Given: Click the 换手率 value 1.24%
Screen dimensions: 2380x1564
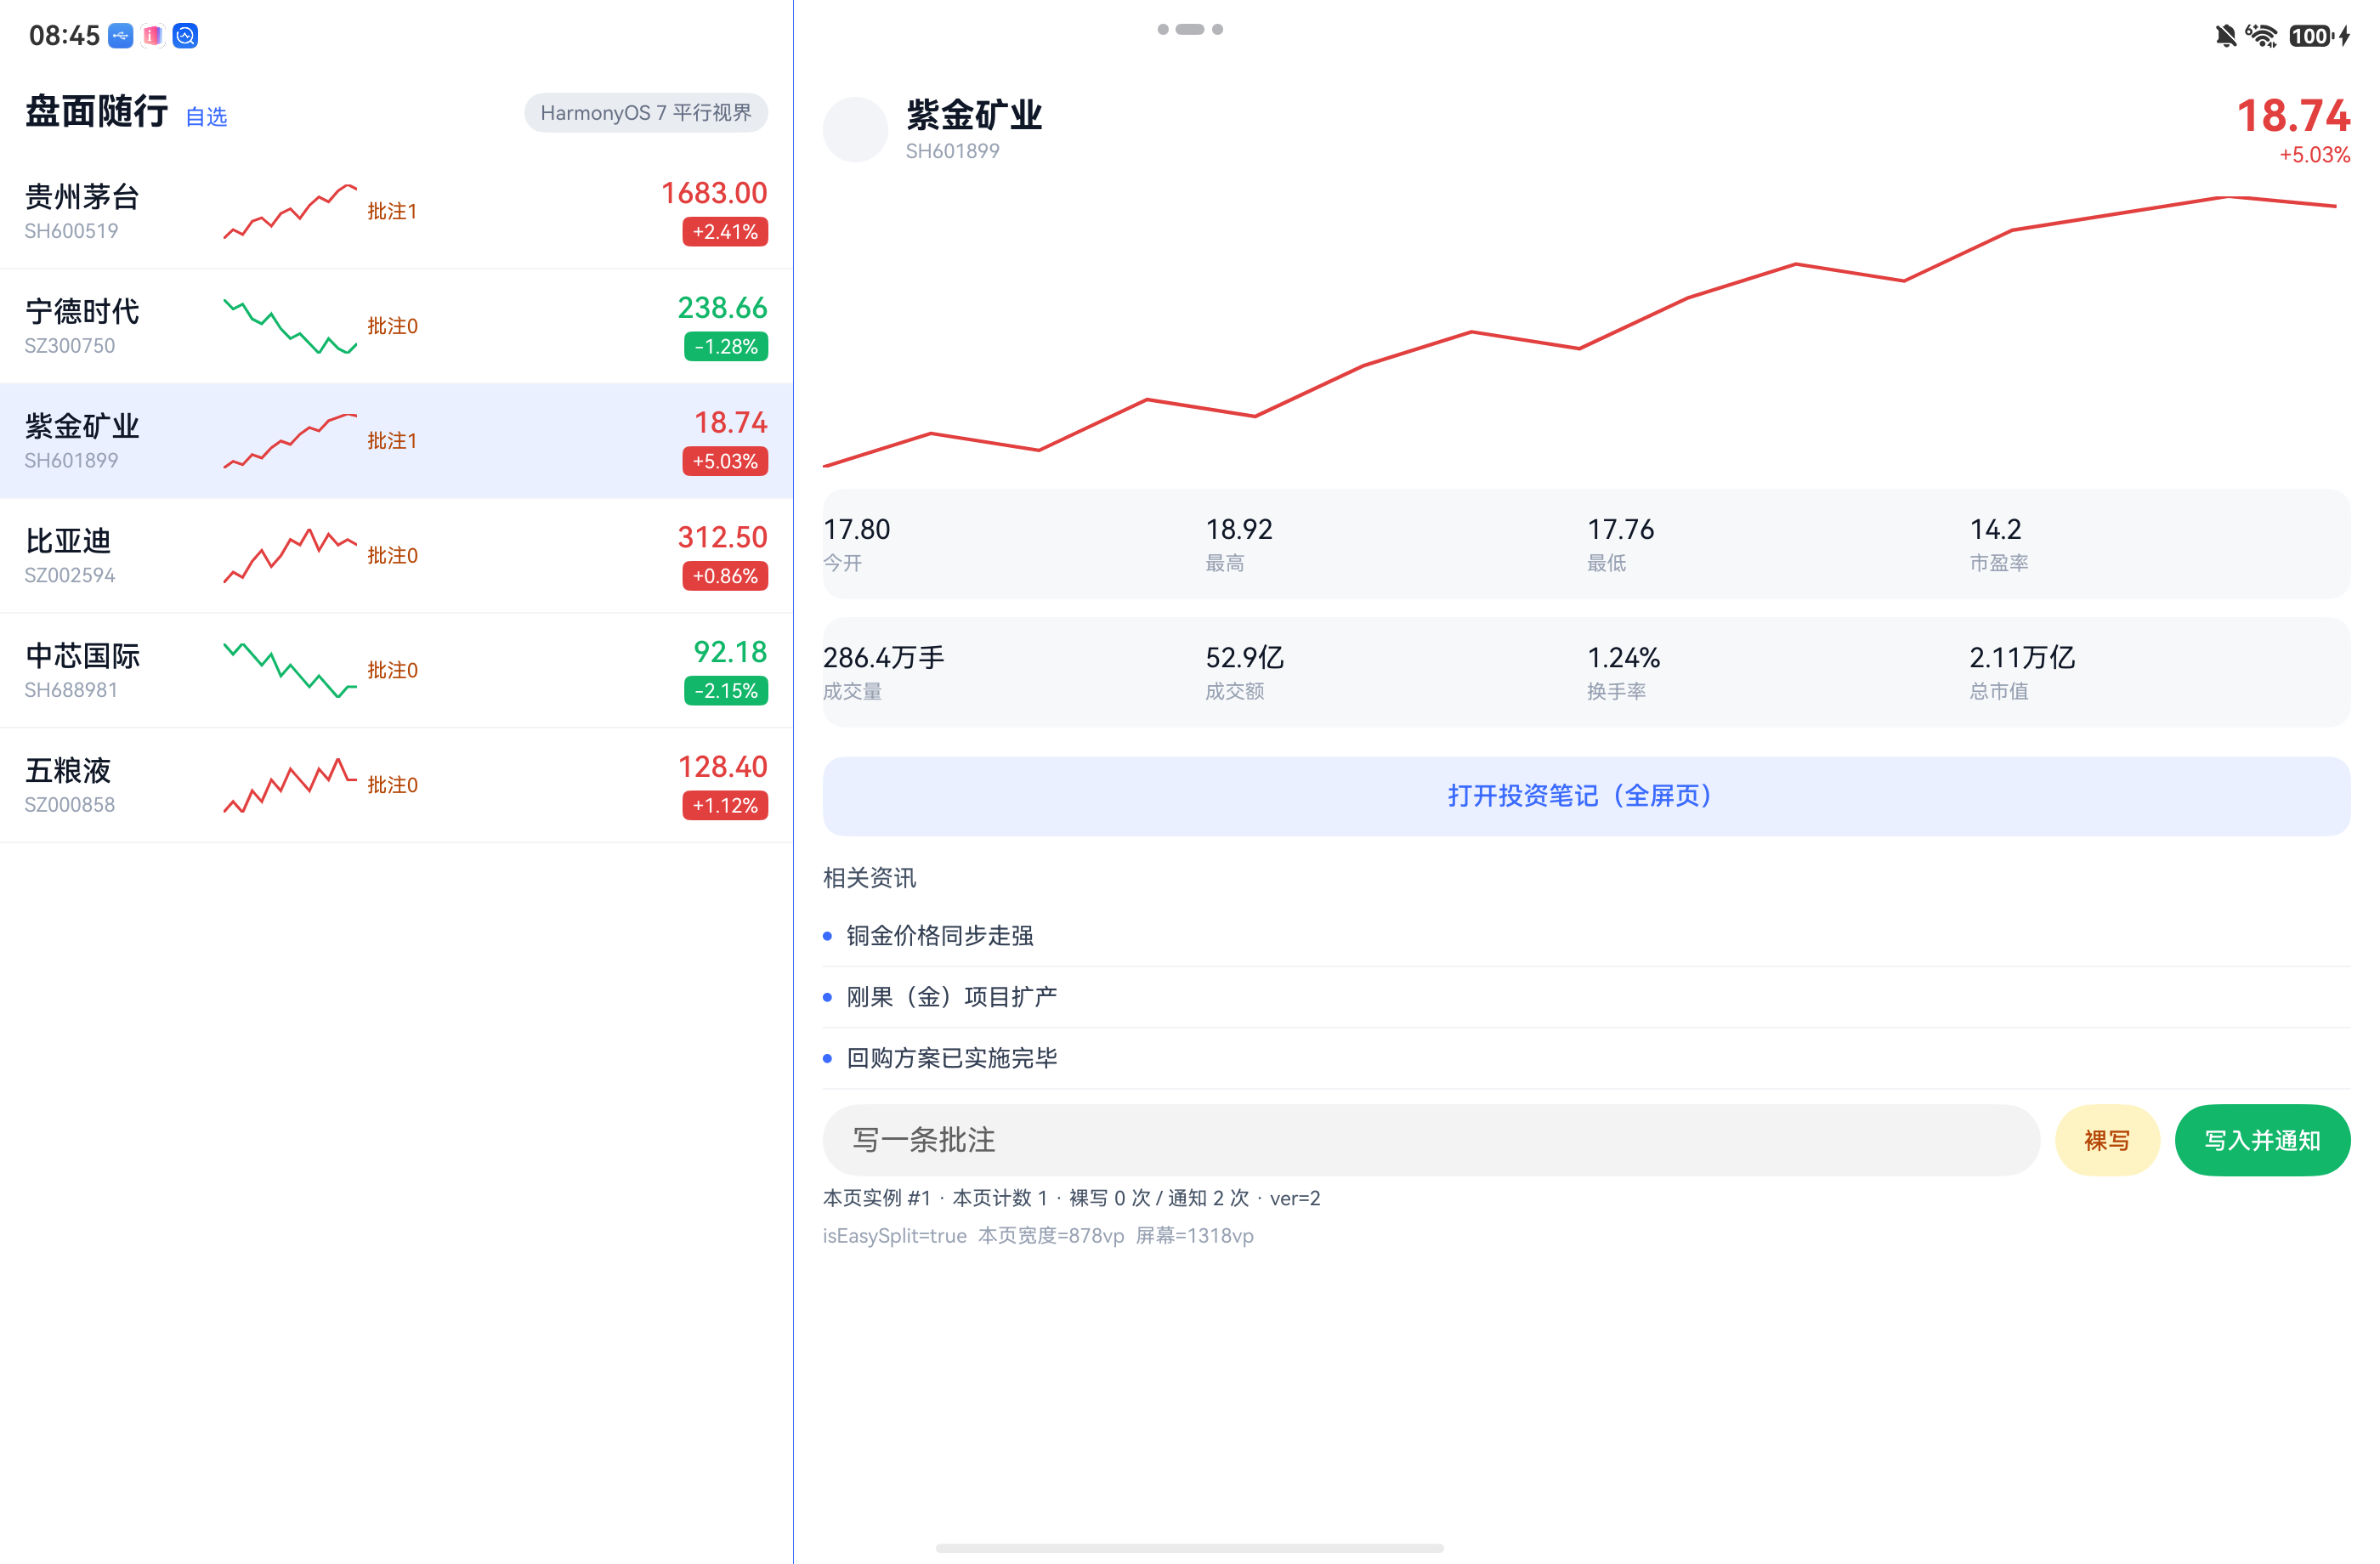Looking at the screenshot, I should (x=1624, y=657).
